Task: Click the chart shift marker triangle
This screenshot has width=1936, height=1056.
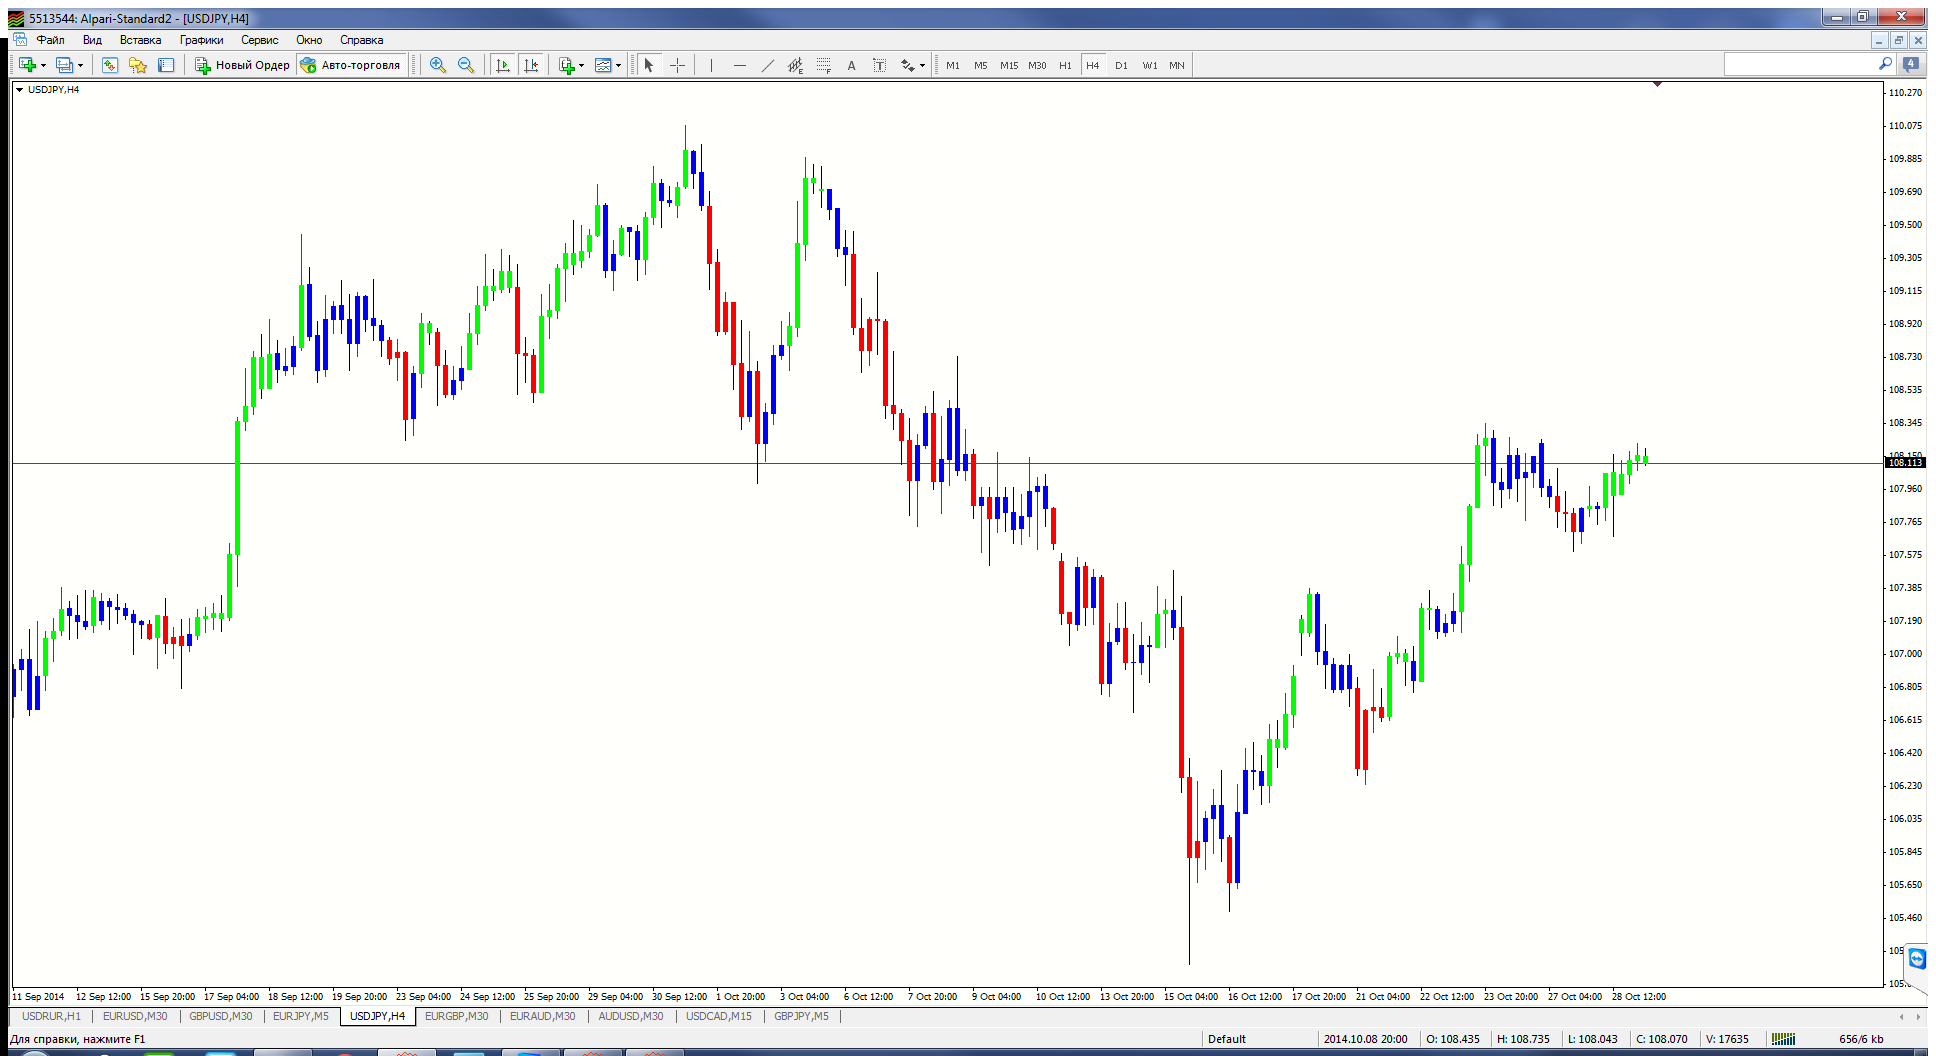Action: pos(1657,84)
